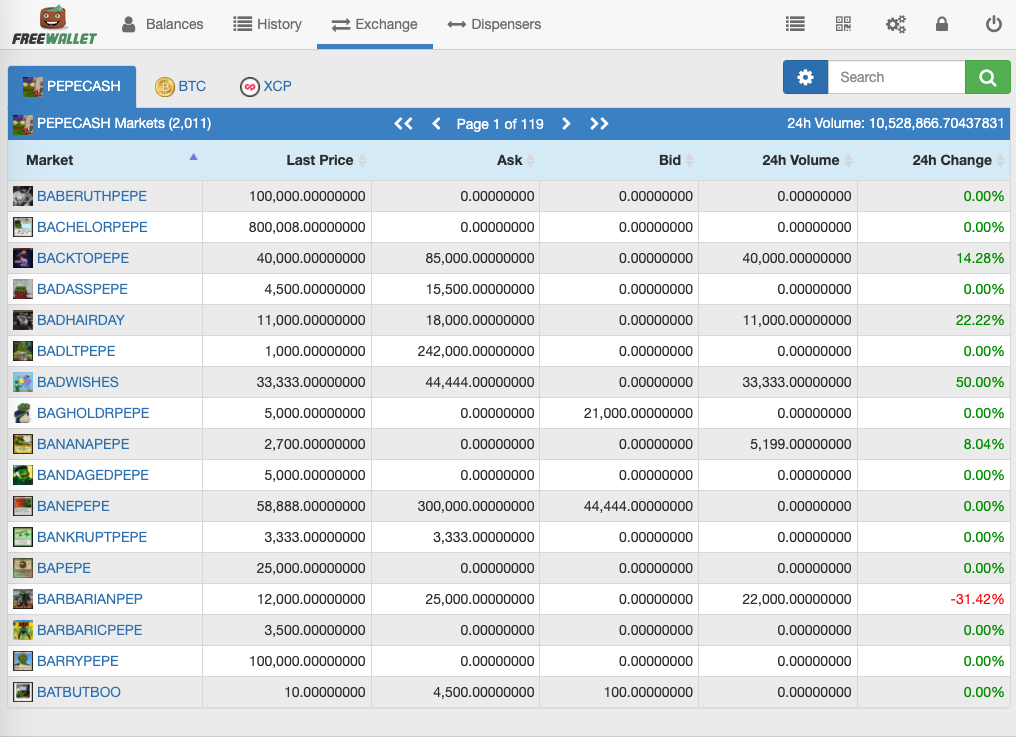Open the History menu
1016x737 pixels.
pyautogui.click(x=267, y=24)
